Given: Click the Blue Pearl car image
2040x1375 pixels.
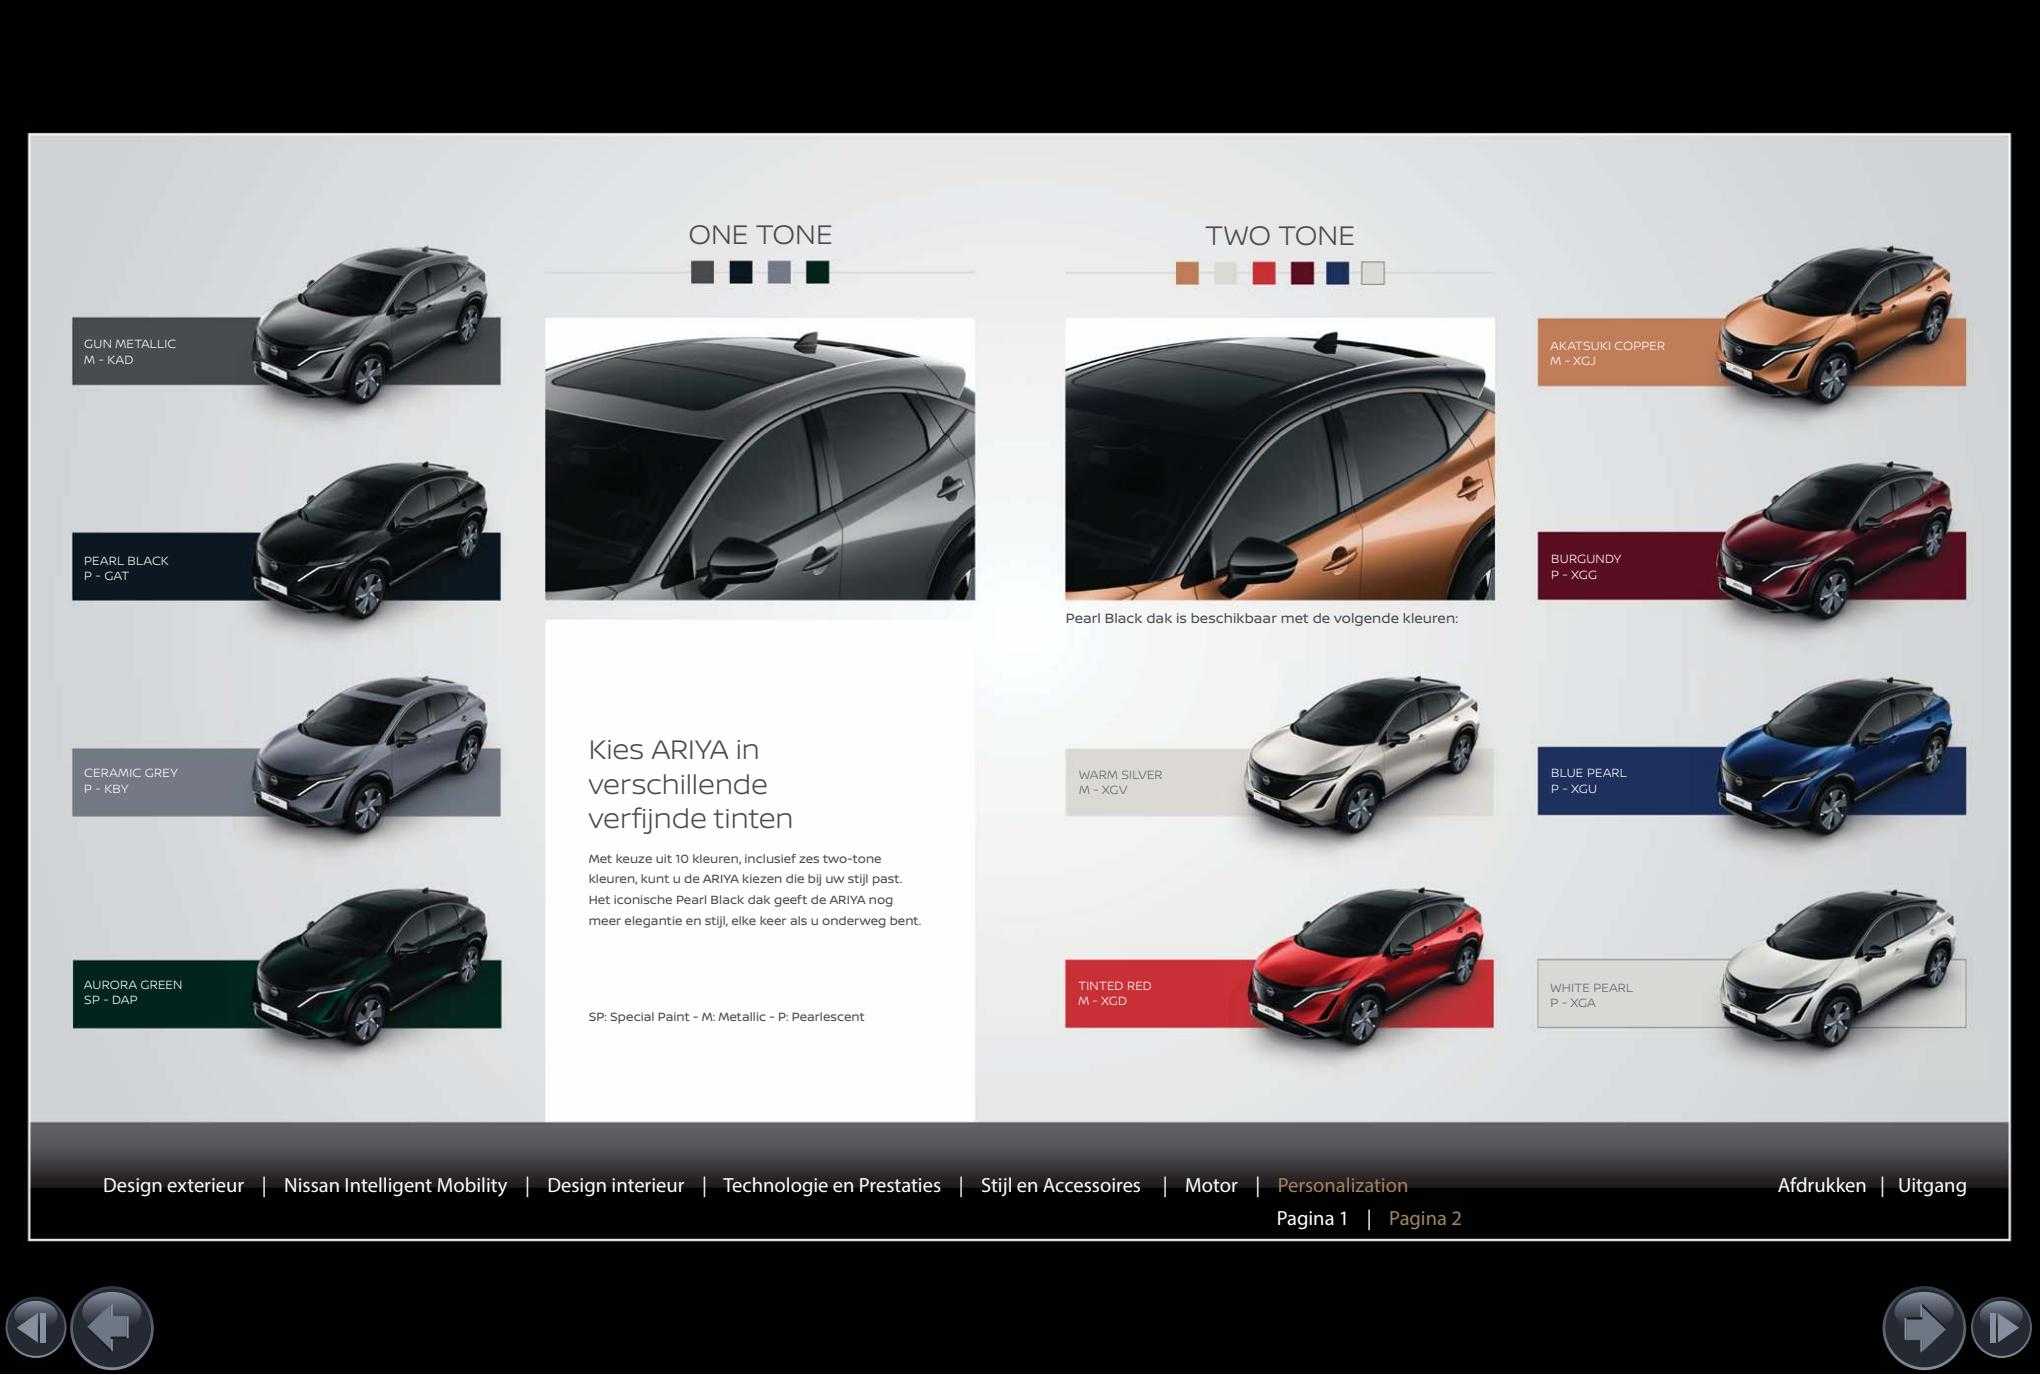Looking at the screenshot, I should 1836,755.
